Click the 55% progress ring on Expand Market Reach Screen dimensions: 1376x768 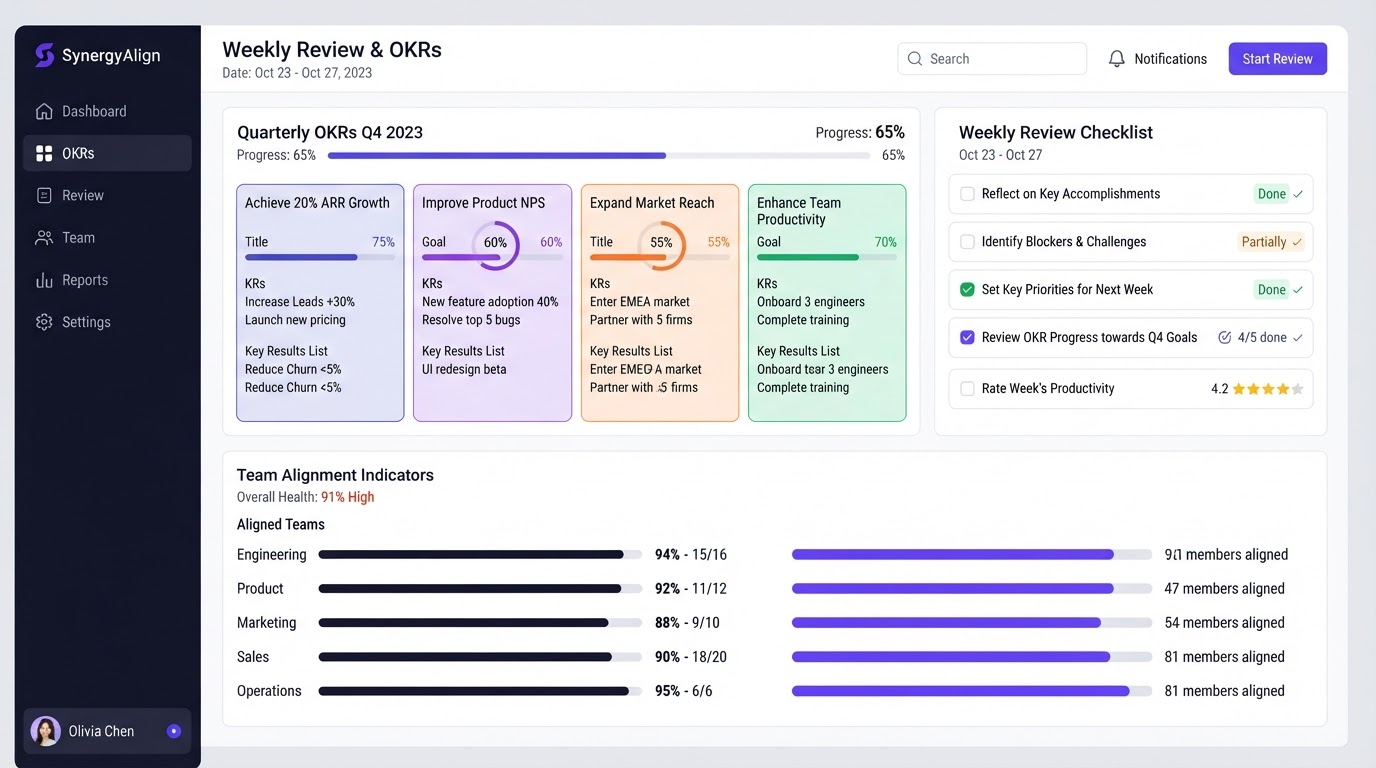pyautogui.click(x=661, y=243)
